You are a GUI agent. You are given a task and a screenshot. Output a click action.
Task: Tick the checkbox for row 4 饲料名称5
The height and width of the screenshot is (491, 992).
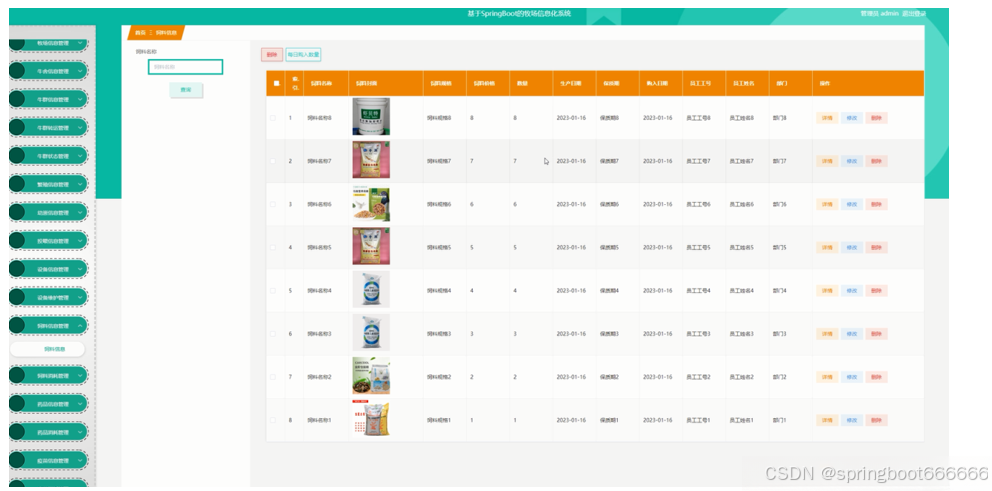[273, 247]
